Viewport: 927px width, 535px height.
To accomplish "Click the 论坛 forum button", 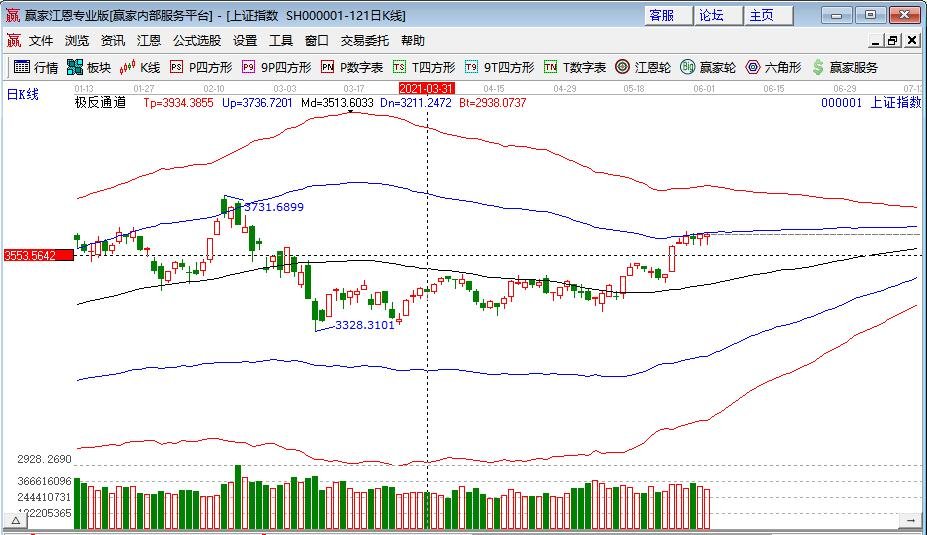I will click(x=711, y=15).
